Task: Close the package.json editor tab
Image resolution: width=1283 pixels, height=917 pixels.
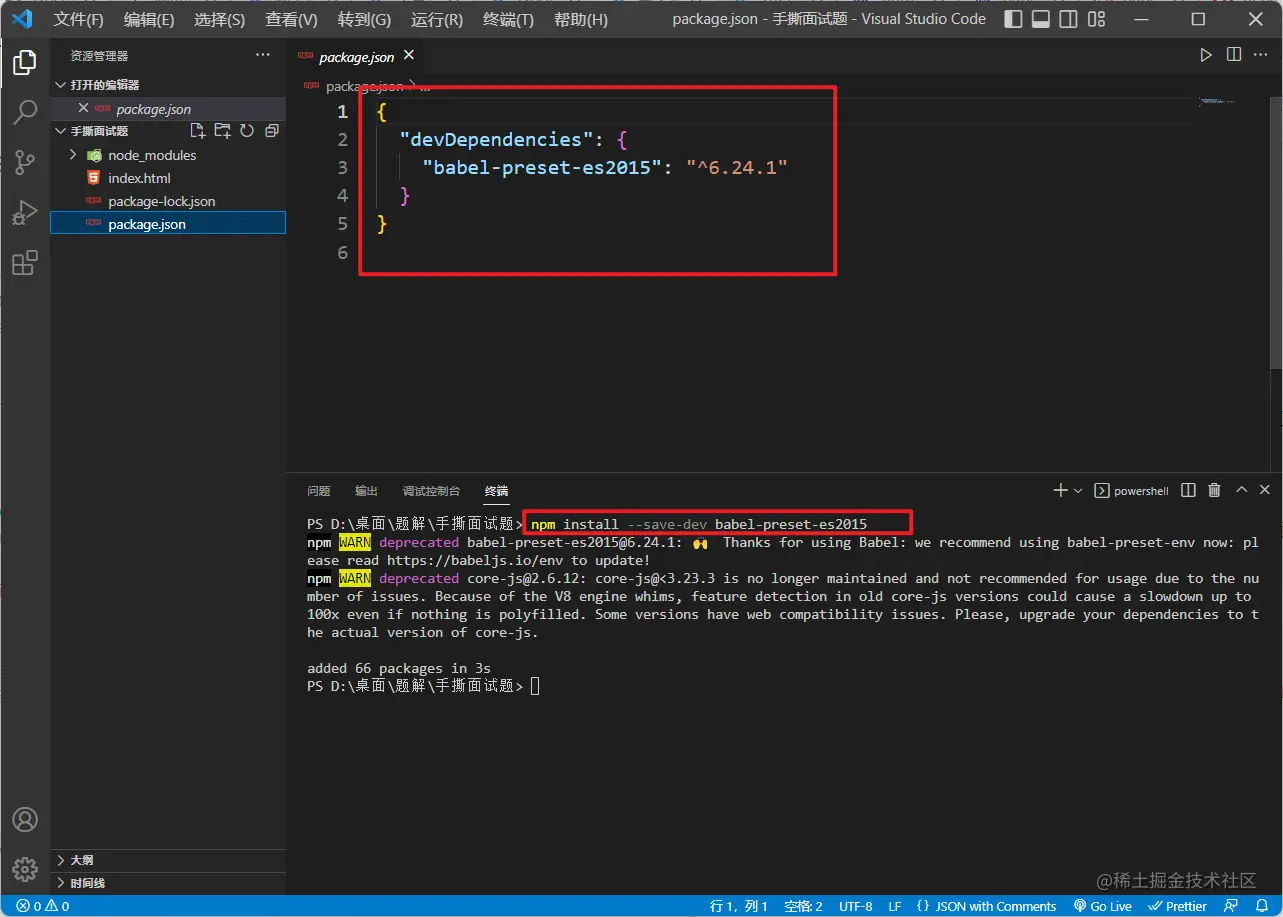Action: point(408,56)
